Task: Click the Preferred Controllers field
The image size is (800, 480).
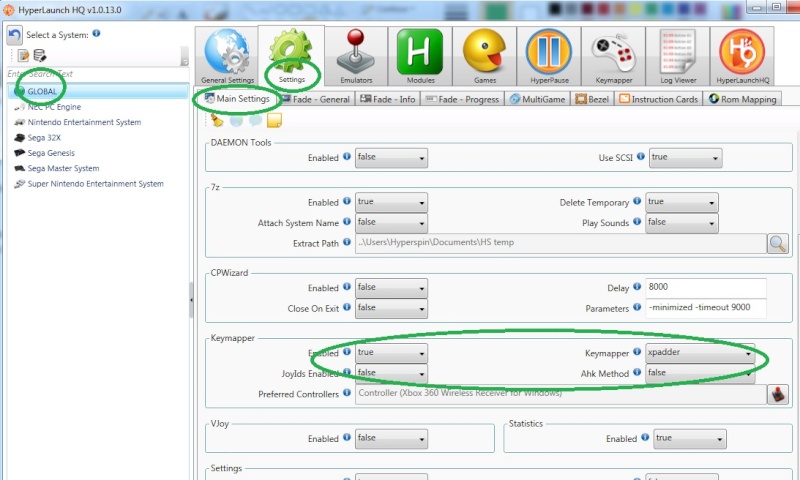Action: (561, 394)
